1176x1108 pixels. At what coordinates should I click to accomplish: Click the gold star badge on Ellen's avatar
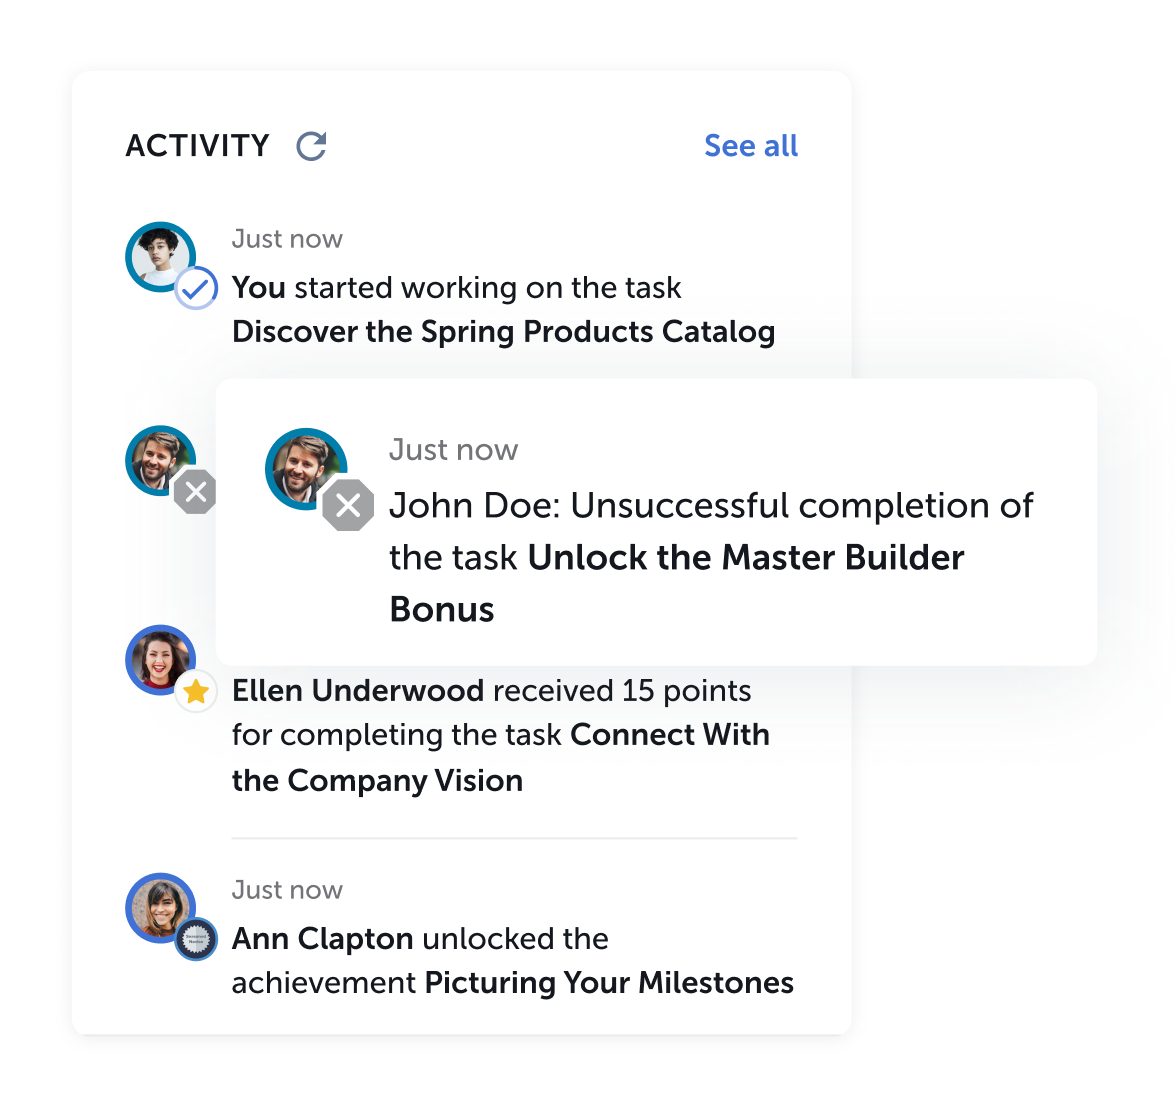pos(196,691)
